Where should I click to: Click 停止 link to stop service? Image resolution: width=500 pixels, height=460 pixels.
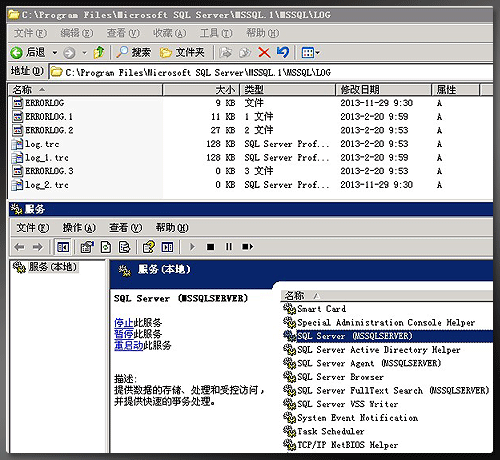coord(124,323)
